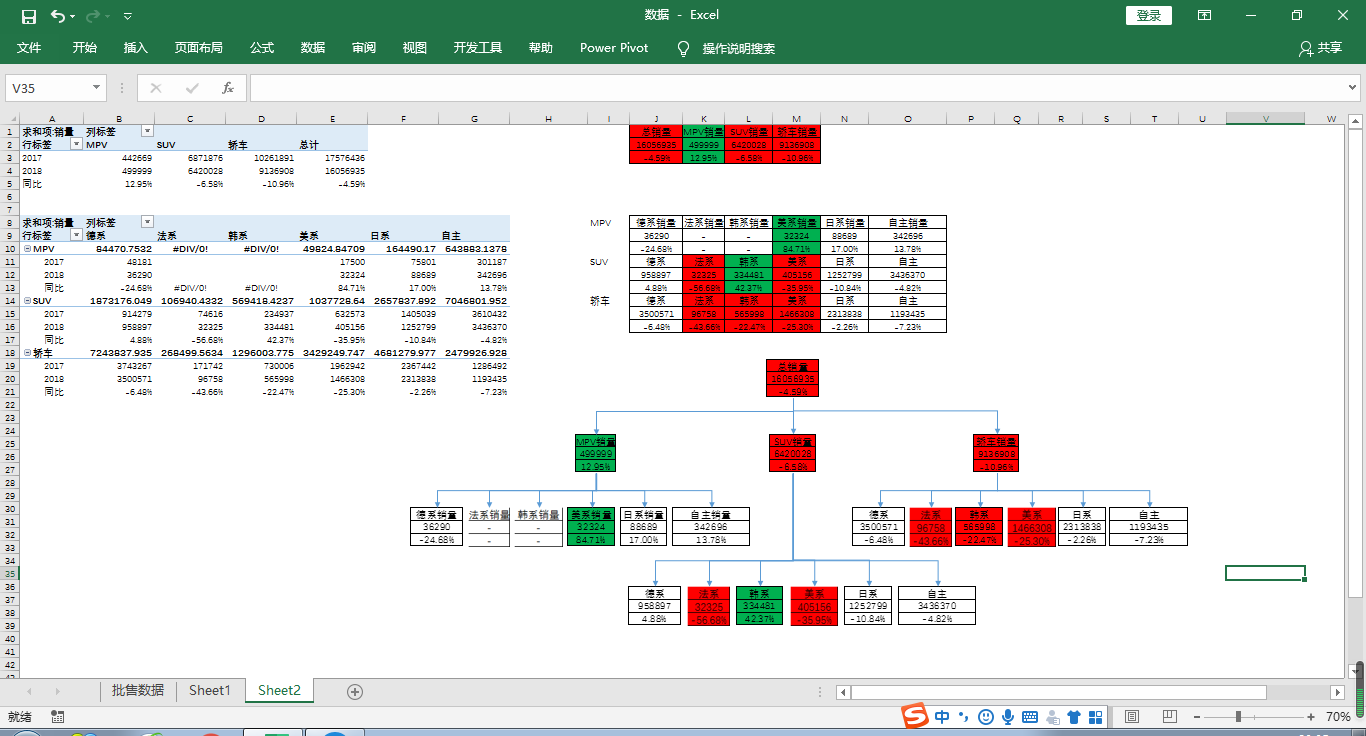
Task: Click the Save icon in quick access toolbar
Action: [x=29, y=16]
